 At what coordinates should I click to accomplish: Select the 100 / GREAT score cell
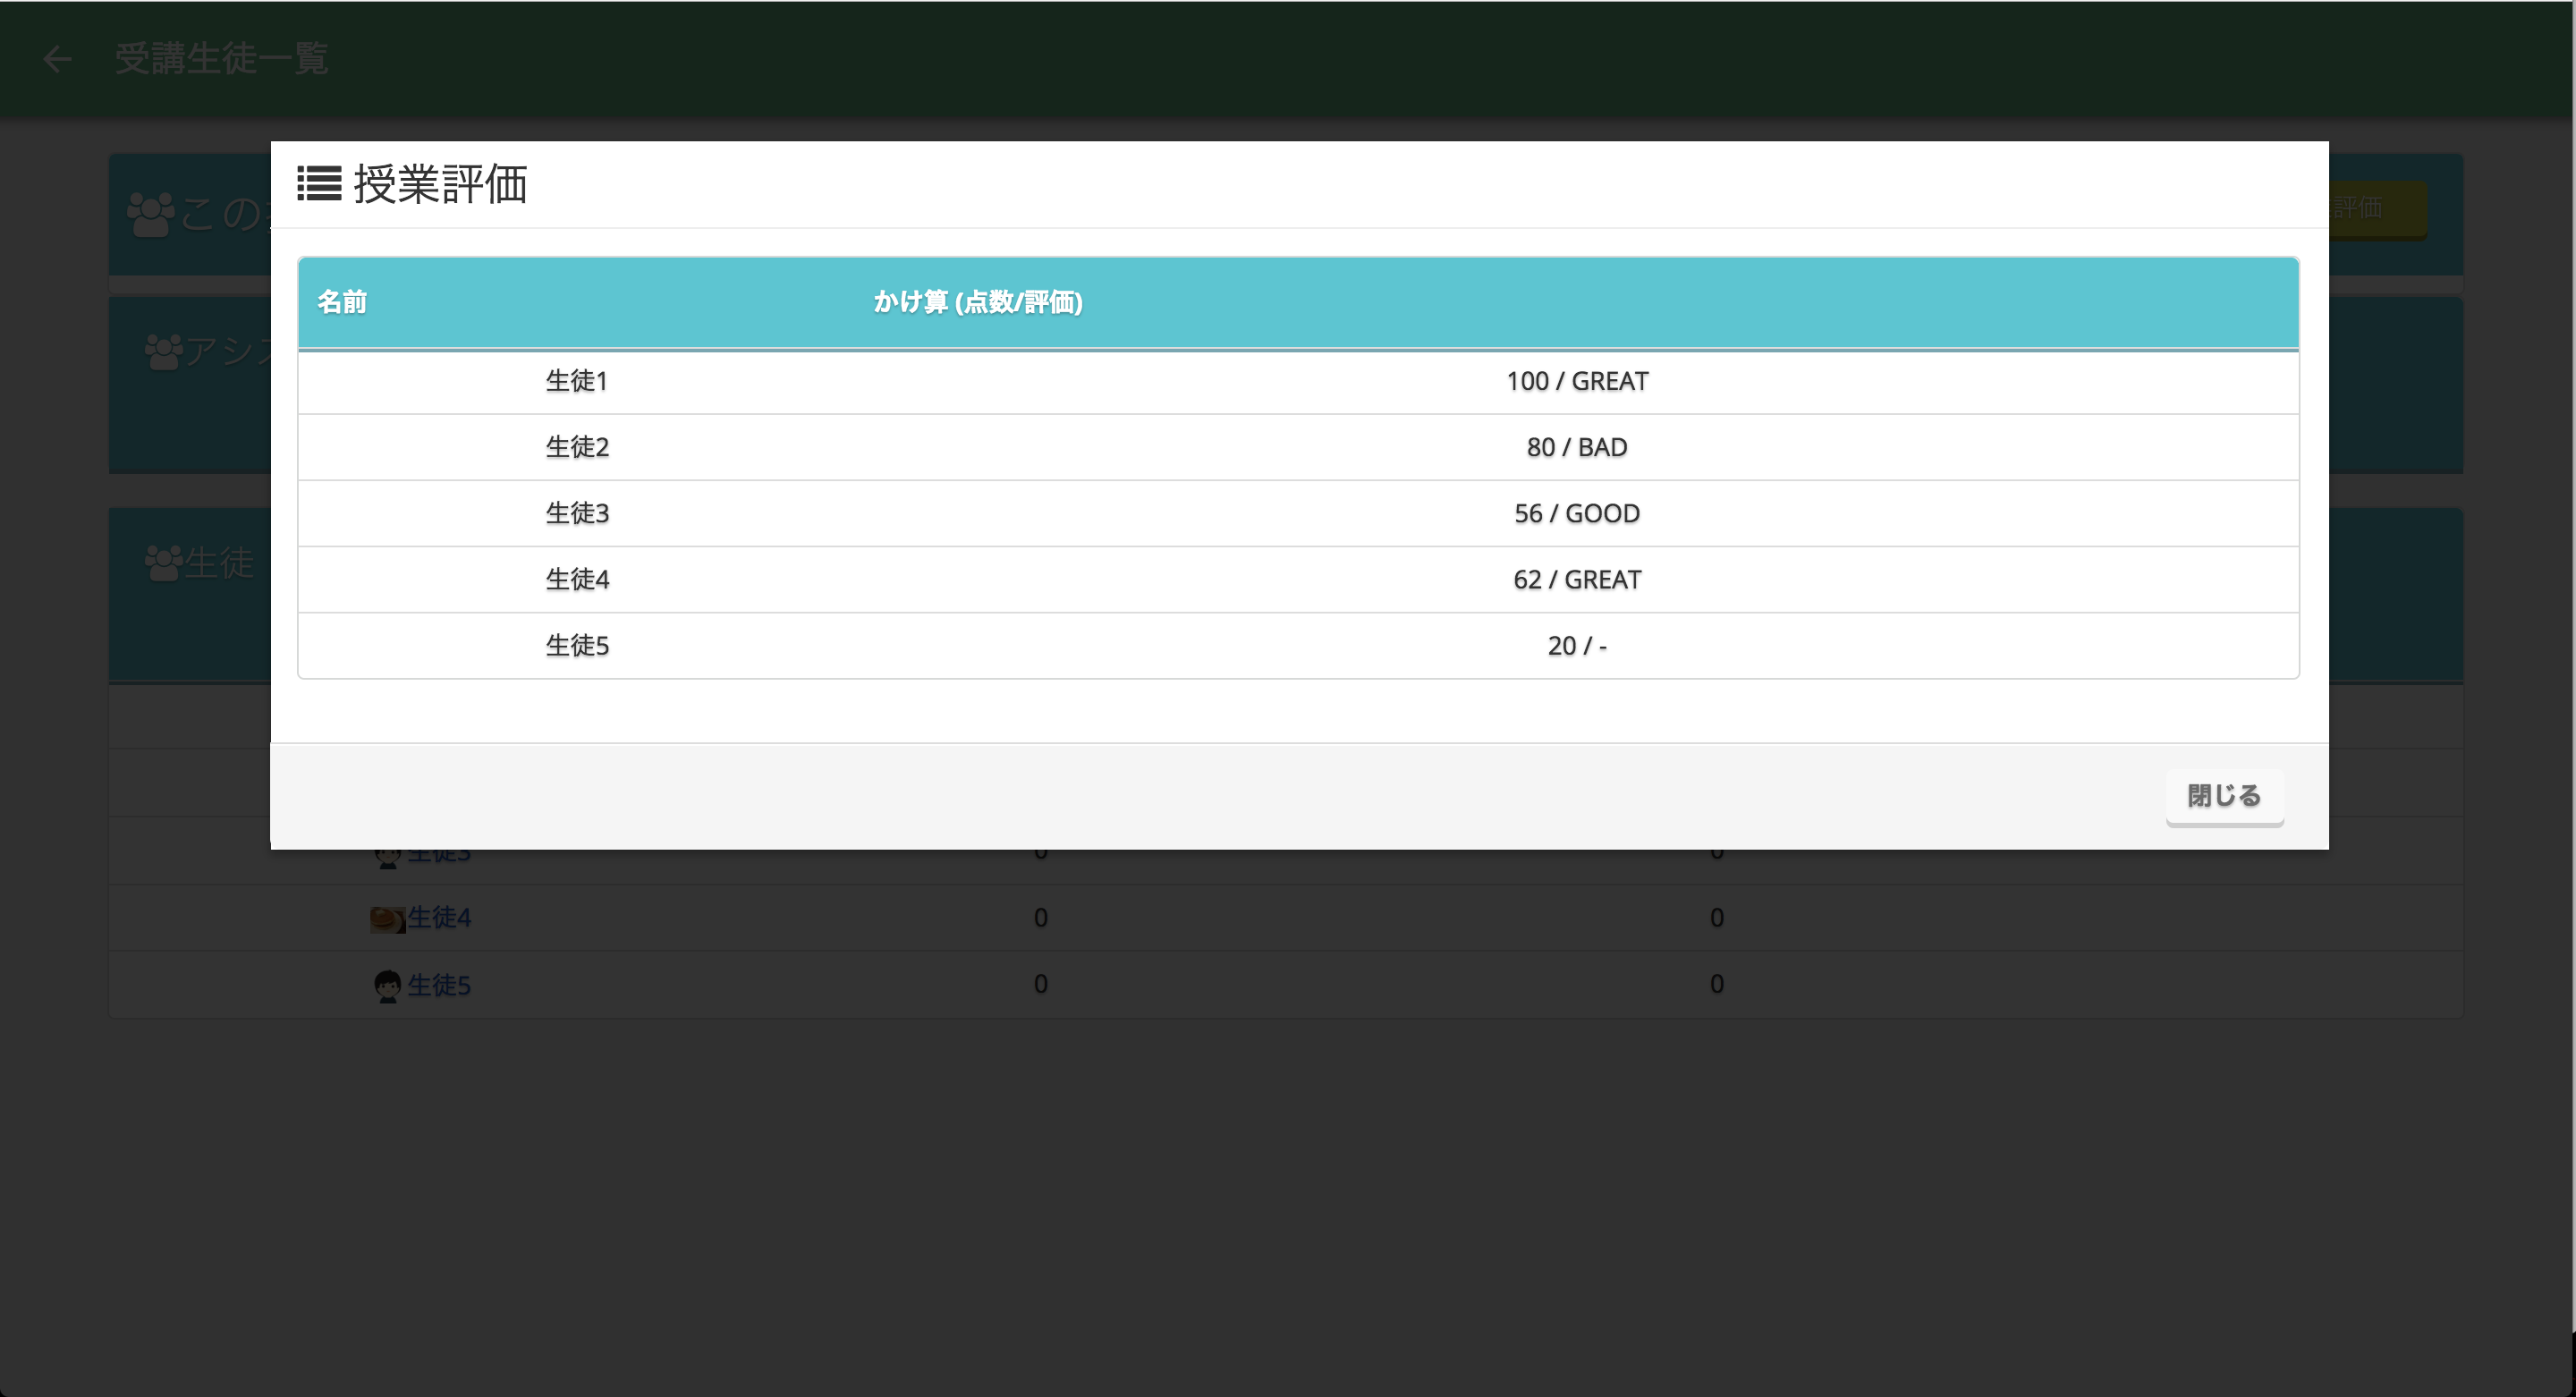(1577, 381)
